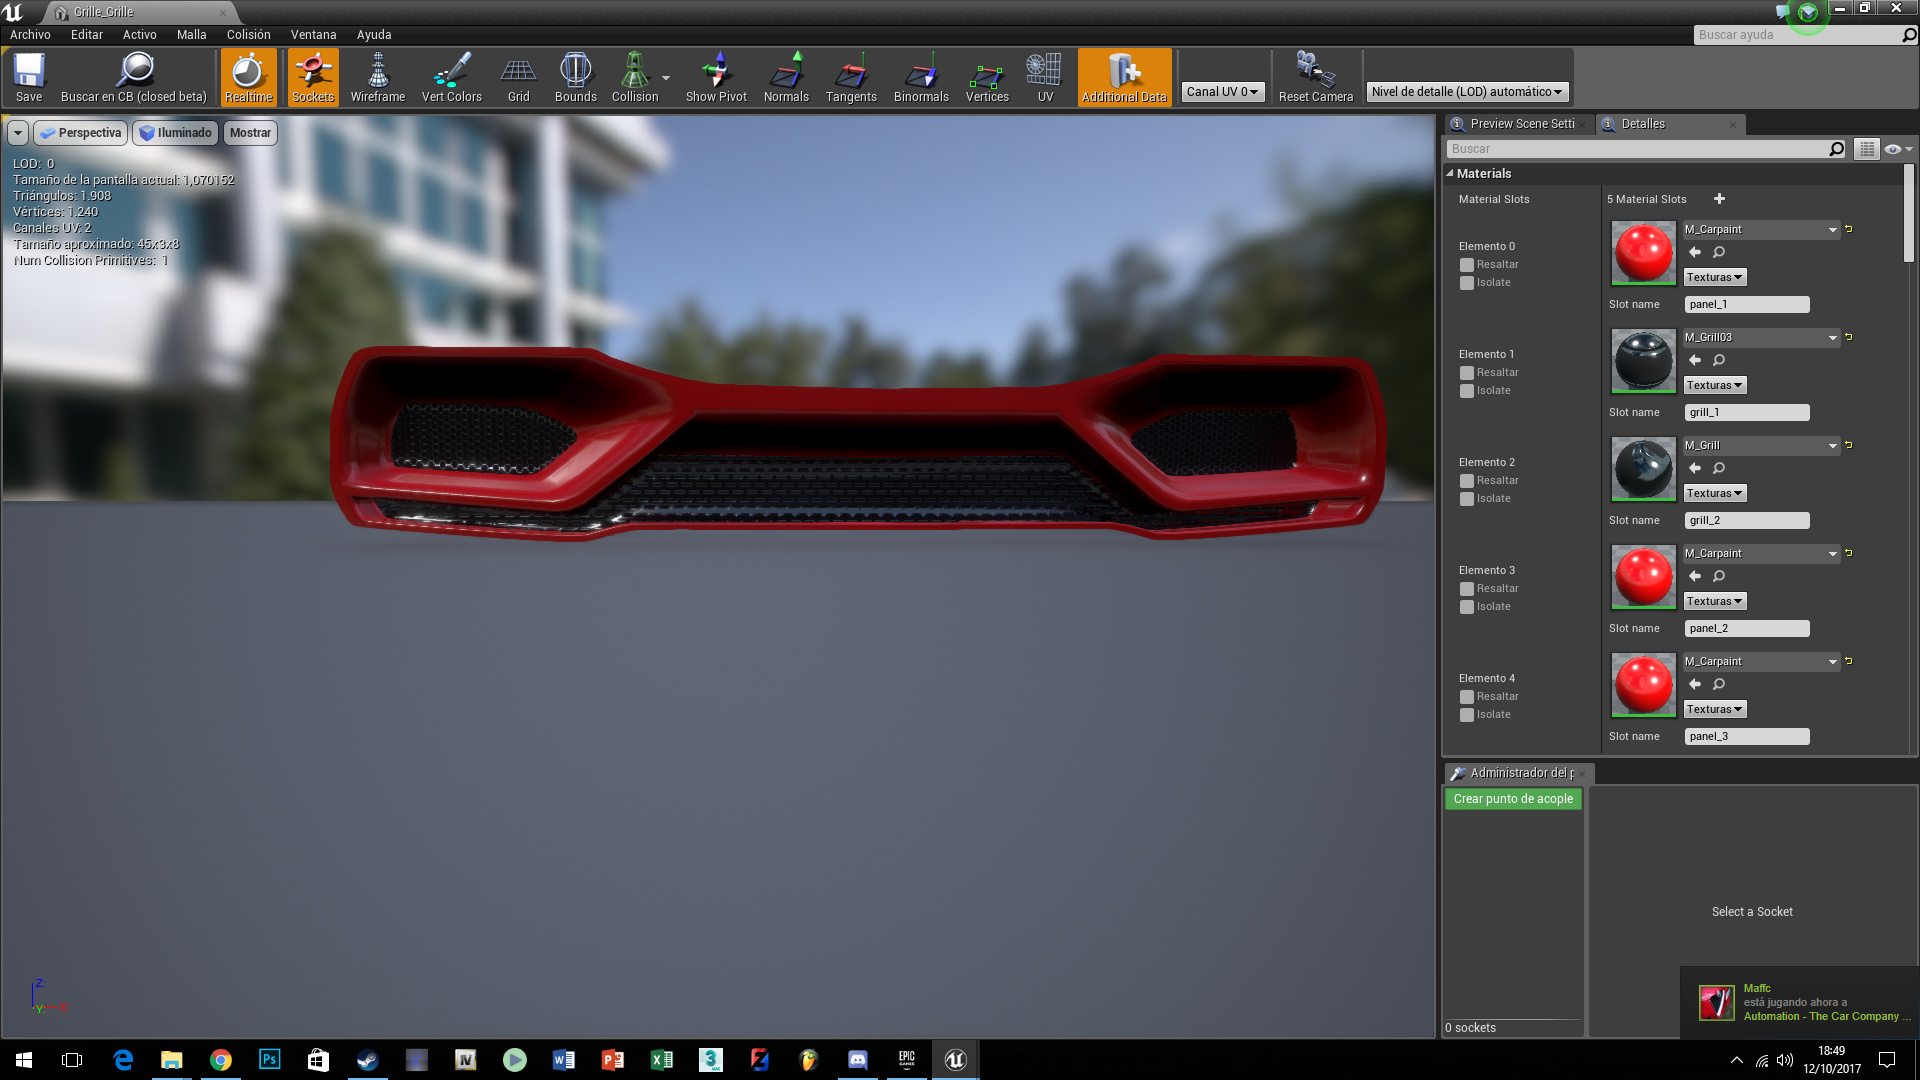Enable the Normals display icon
The height and width of the screenshot is (1080, 1920).
point(786,78)
